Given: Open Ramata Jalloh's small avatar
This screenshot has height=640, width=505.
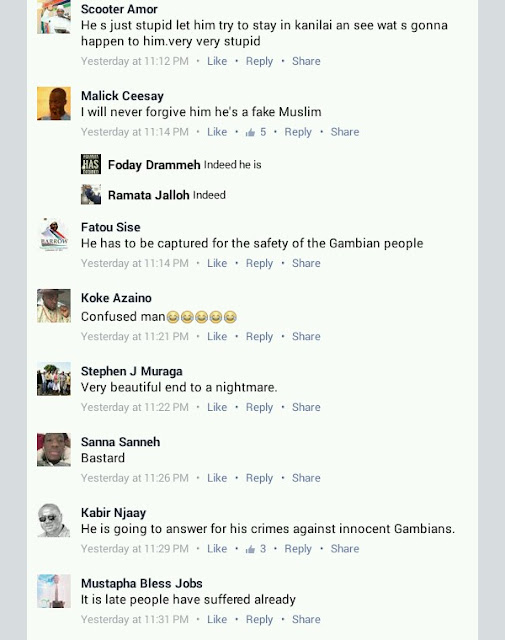Looking at the screenshot, I should pos(91,194).
